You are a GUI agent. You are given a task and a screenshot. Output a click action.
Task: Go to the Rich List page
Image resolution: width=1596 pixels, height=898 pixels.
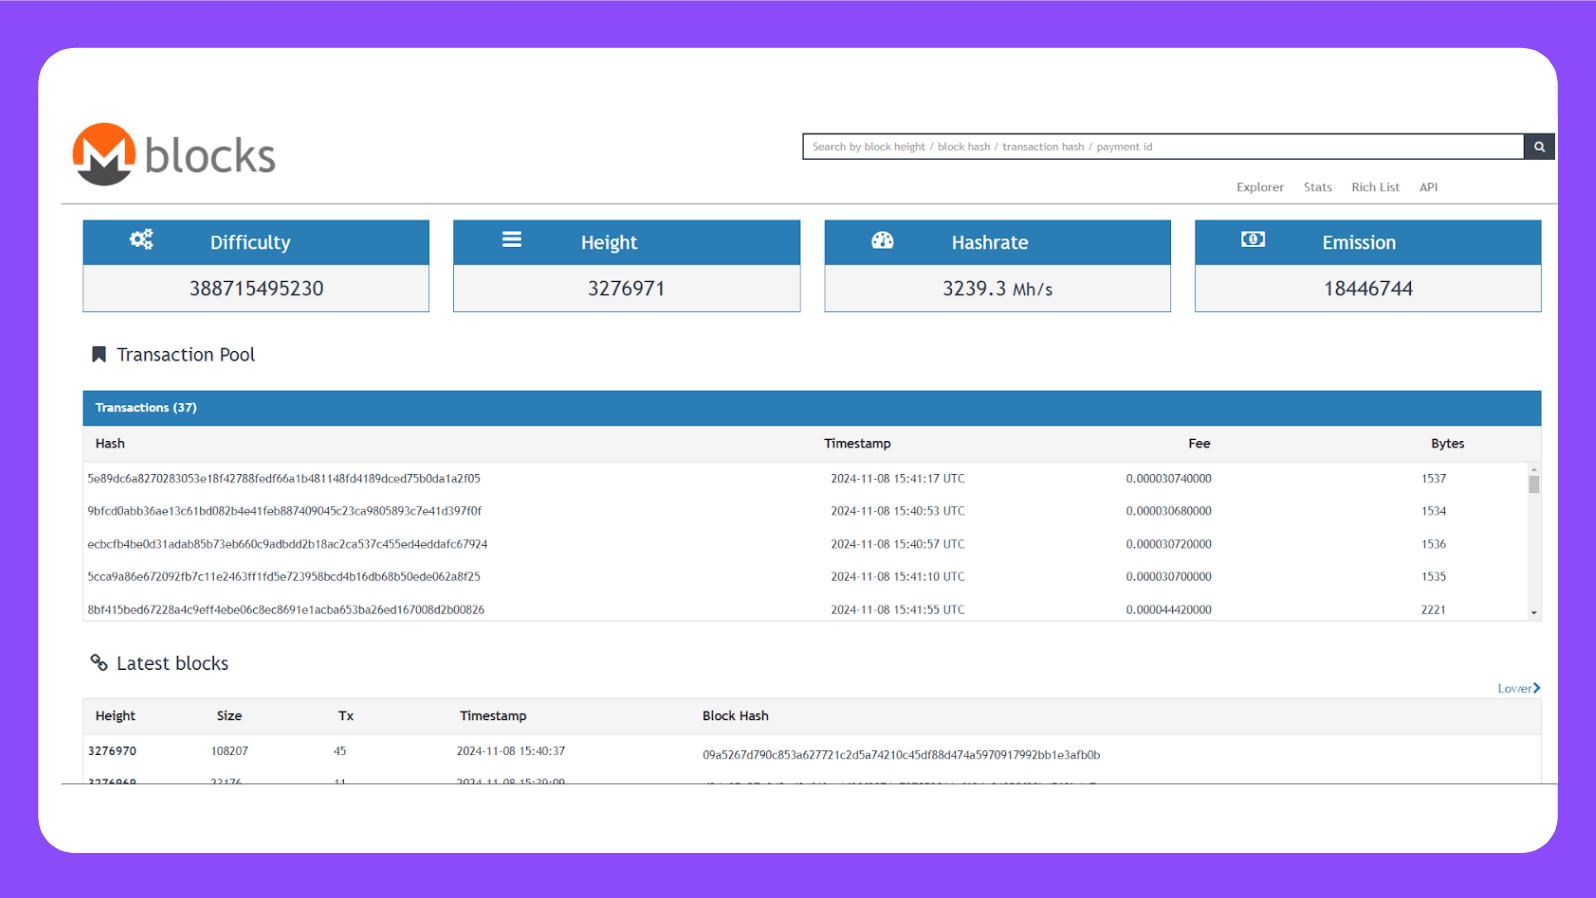click(x=1375, y=187)
